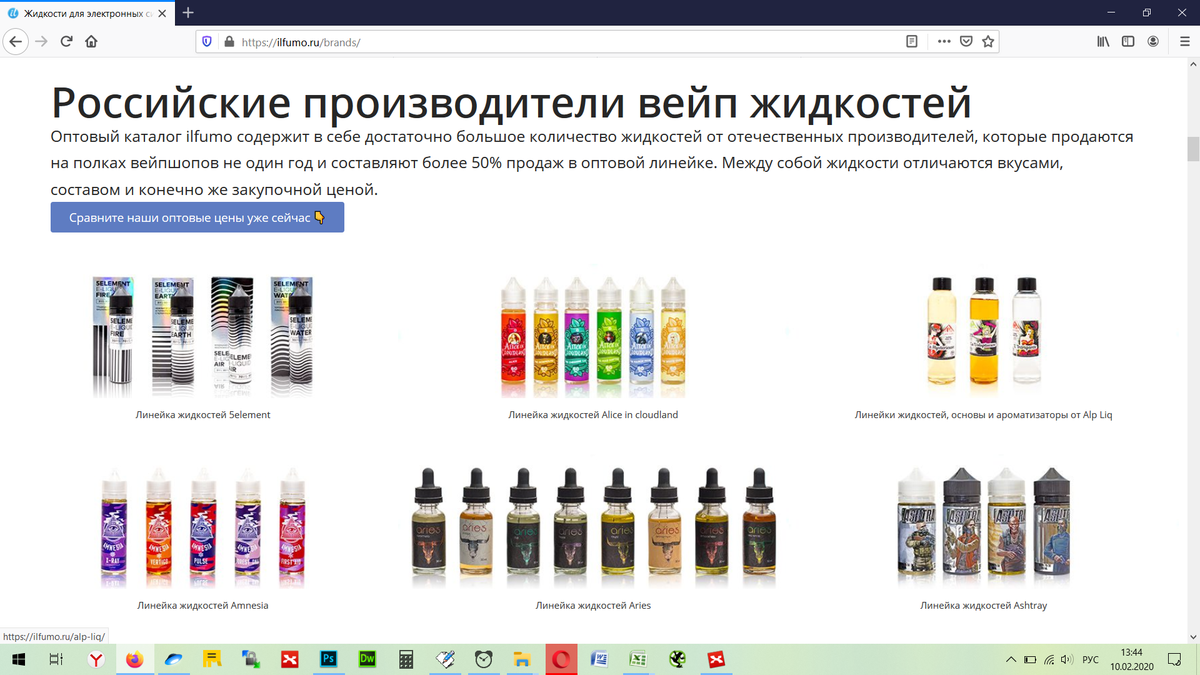Close the ilfumo browser tab
The image size is (1200, 675).
[x=162, y=13]
